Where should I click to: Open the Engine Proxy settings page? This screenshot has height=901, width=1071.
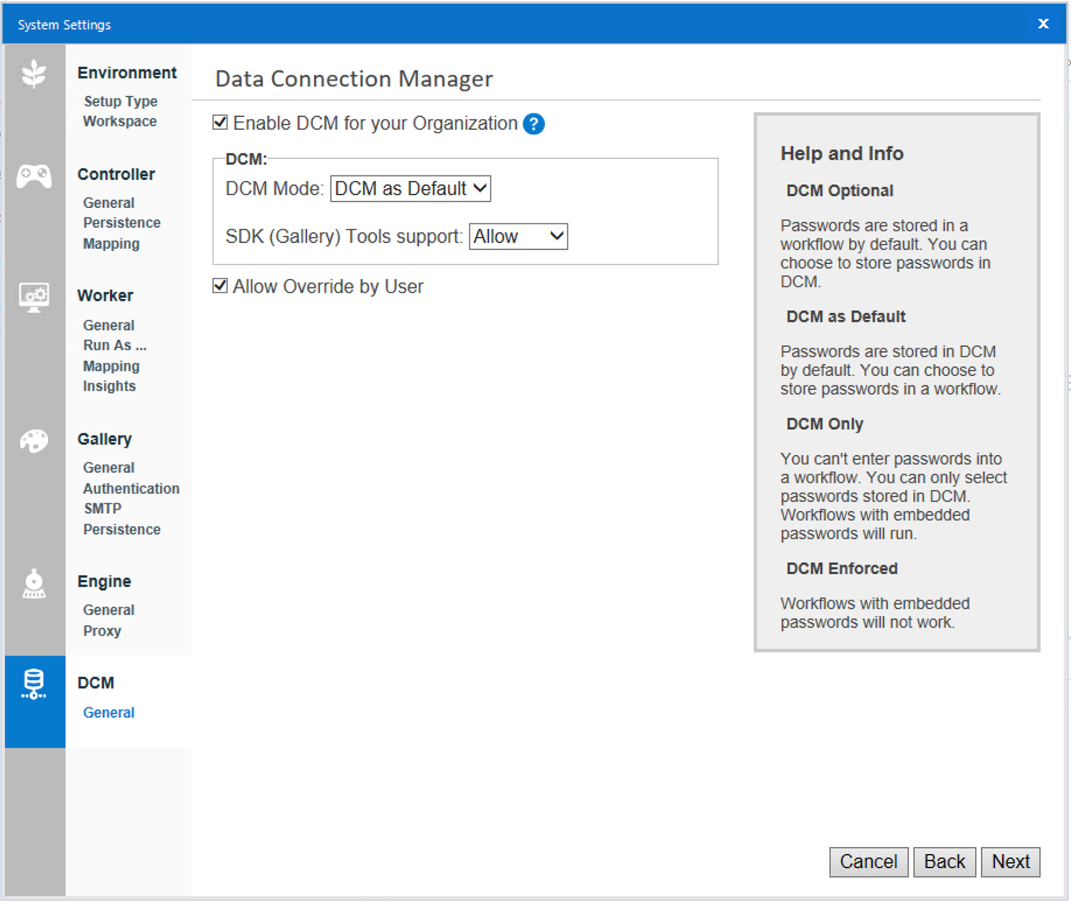pyautogui.click(x=101, y=631)
